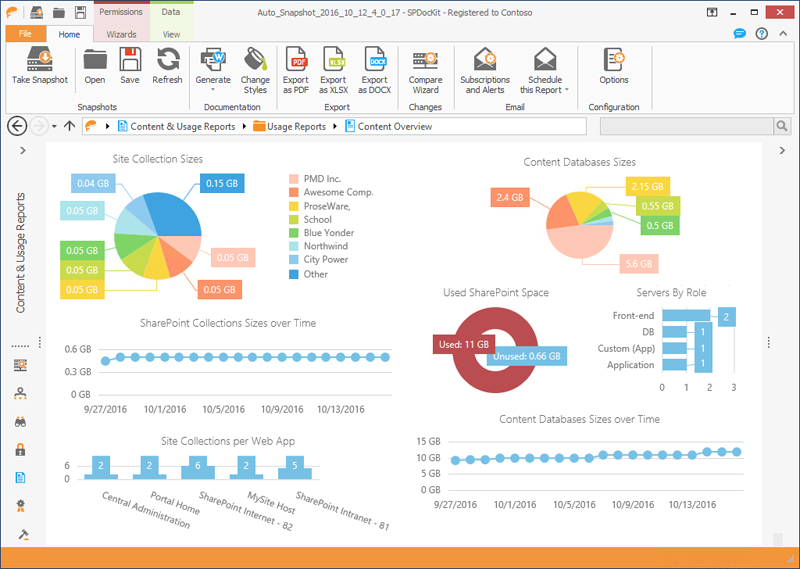The width and height of the screenshot is (800, 569).
Task: Click the quick access snapshot icon
Action: pos(37,12)
